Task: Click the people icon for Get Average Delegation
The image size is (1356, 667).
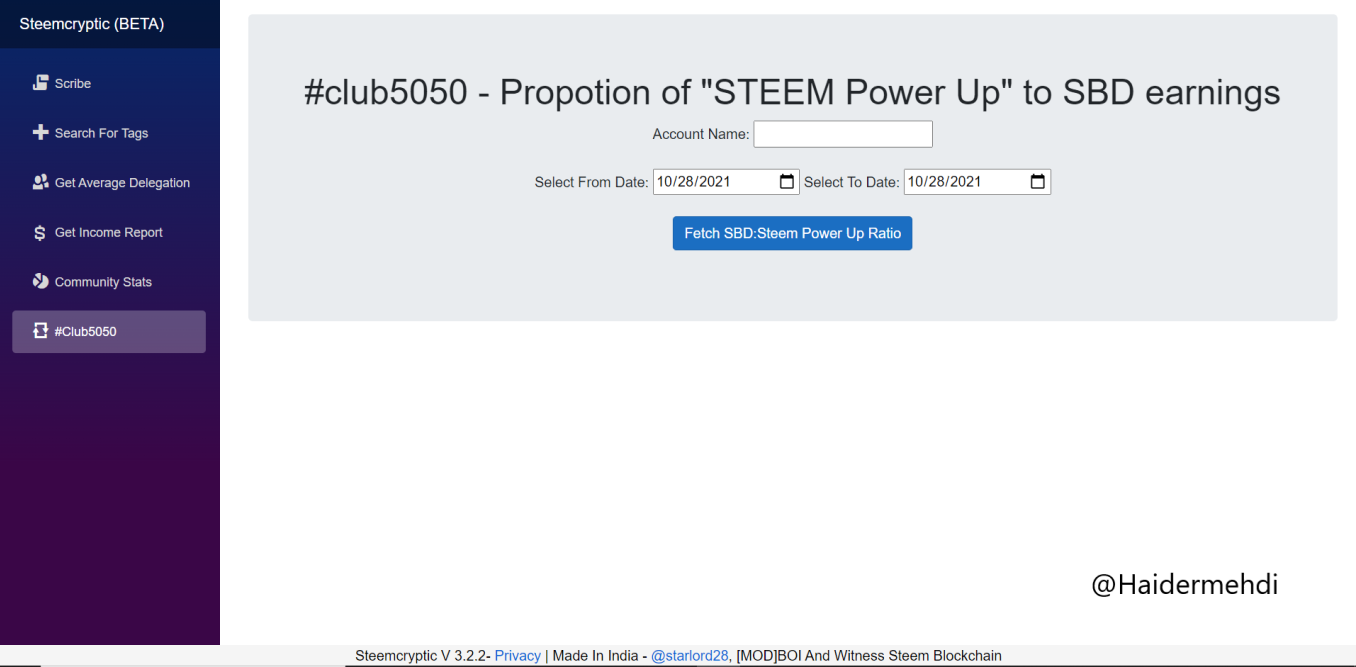Action: (x=40, y=182)
